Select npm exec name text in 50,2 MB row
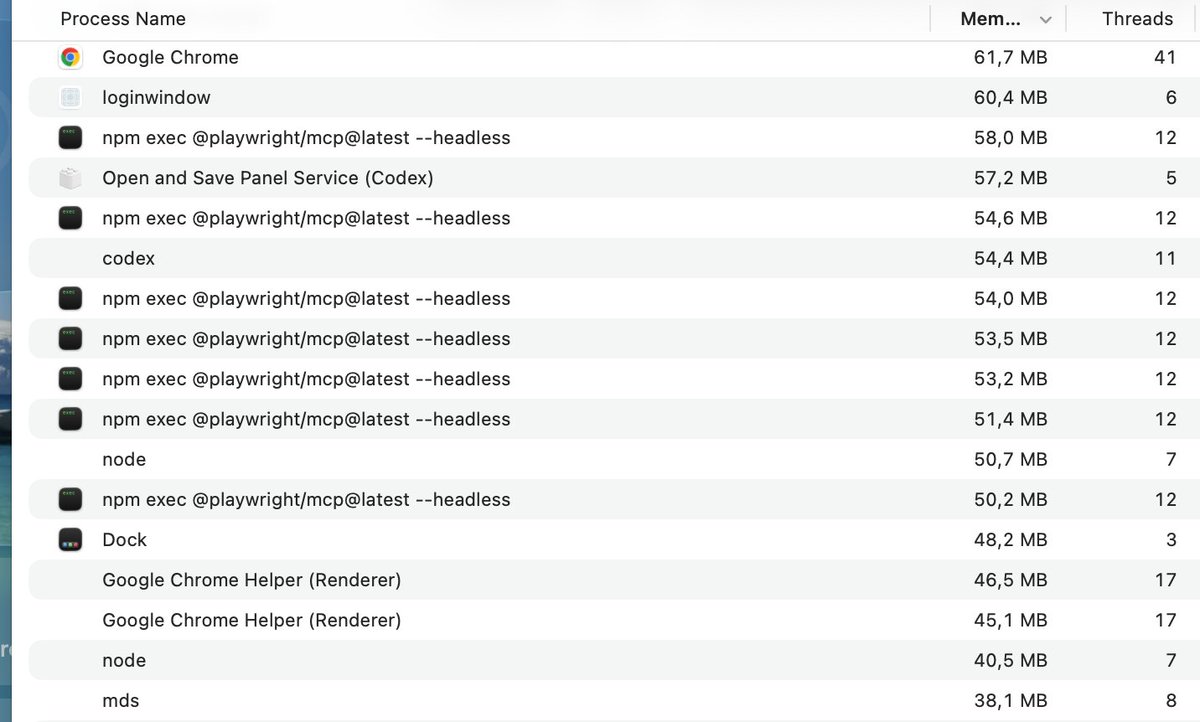This screenshot has height=722, width=1200. 306,499
